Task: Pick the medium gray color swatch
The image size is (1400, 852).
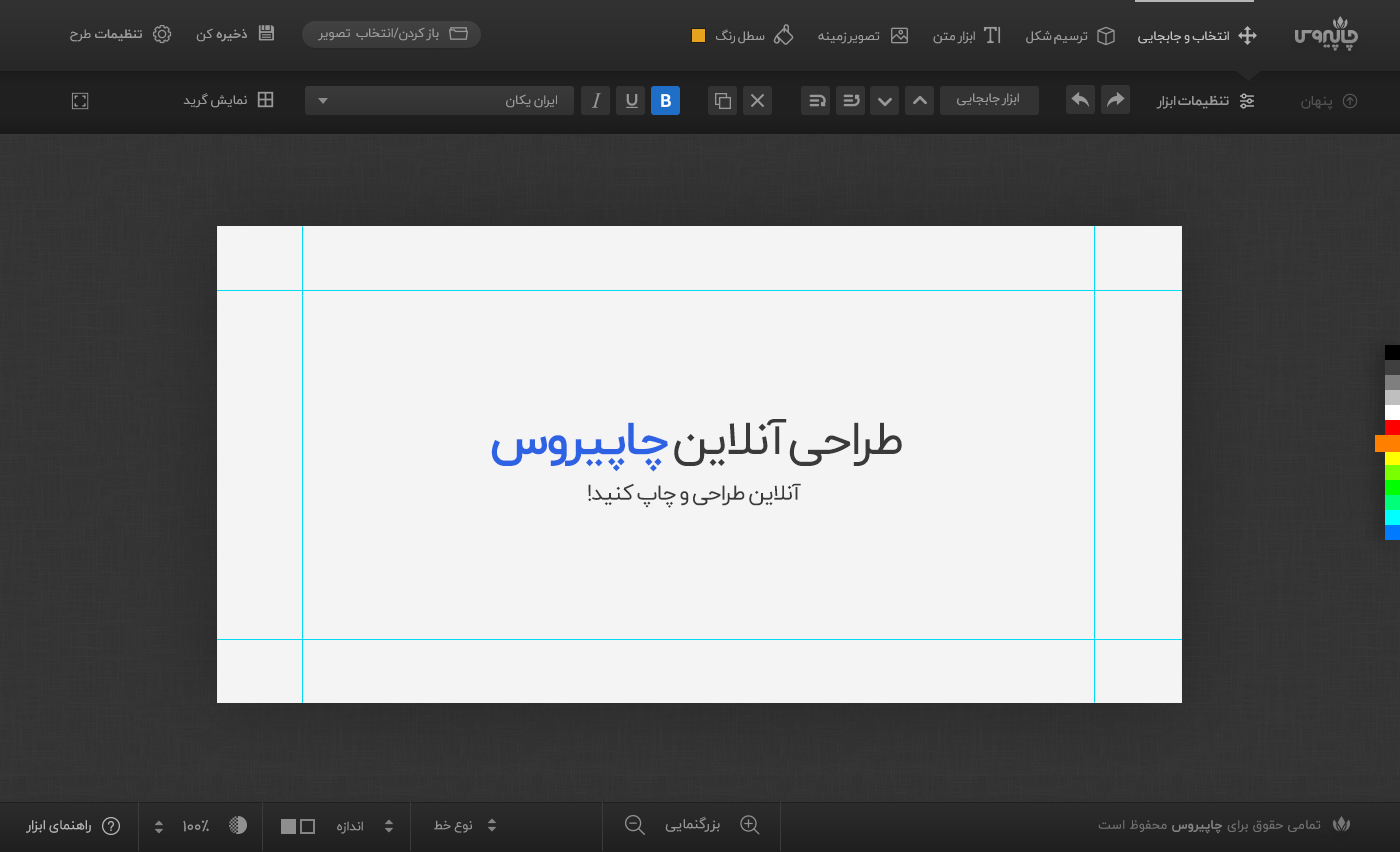Action: (x=1392, y=382)
